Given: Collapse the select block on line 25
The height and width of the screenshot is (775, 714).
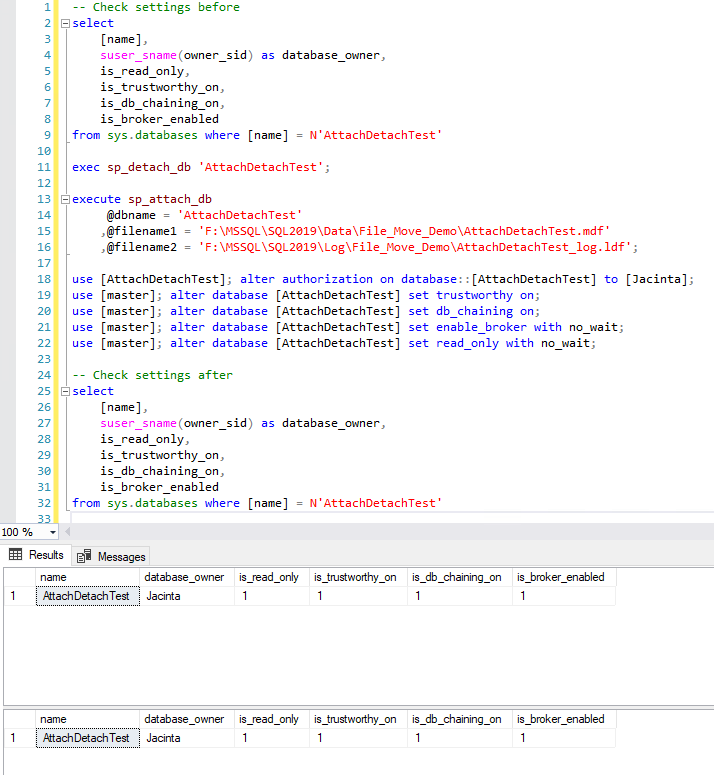Looking at the screenshot, I should [x=65, y=391].
